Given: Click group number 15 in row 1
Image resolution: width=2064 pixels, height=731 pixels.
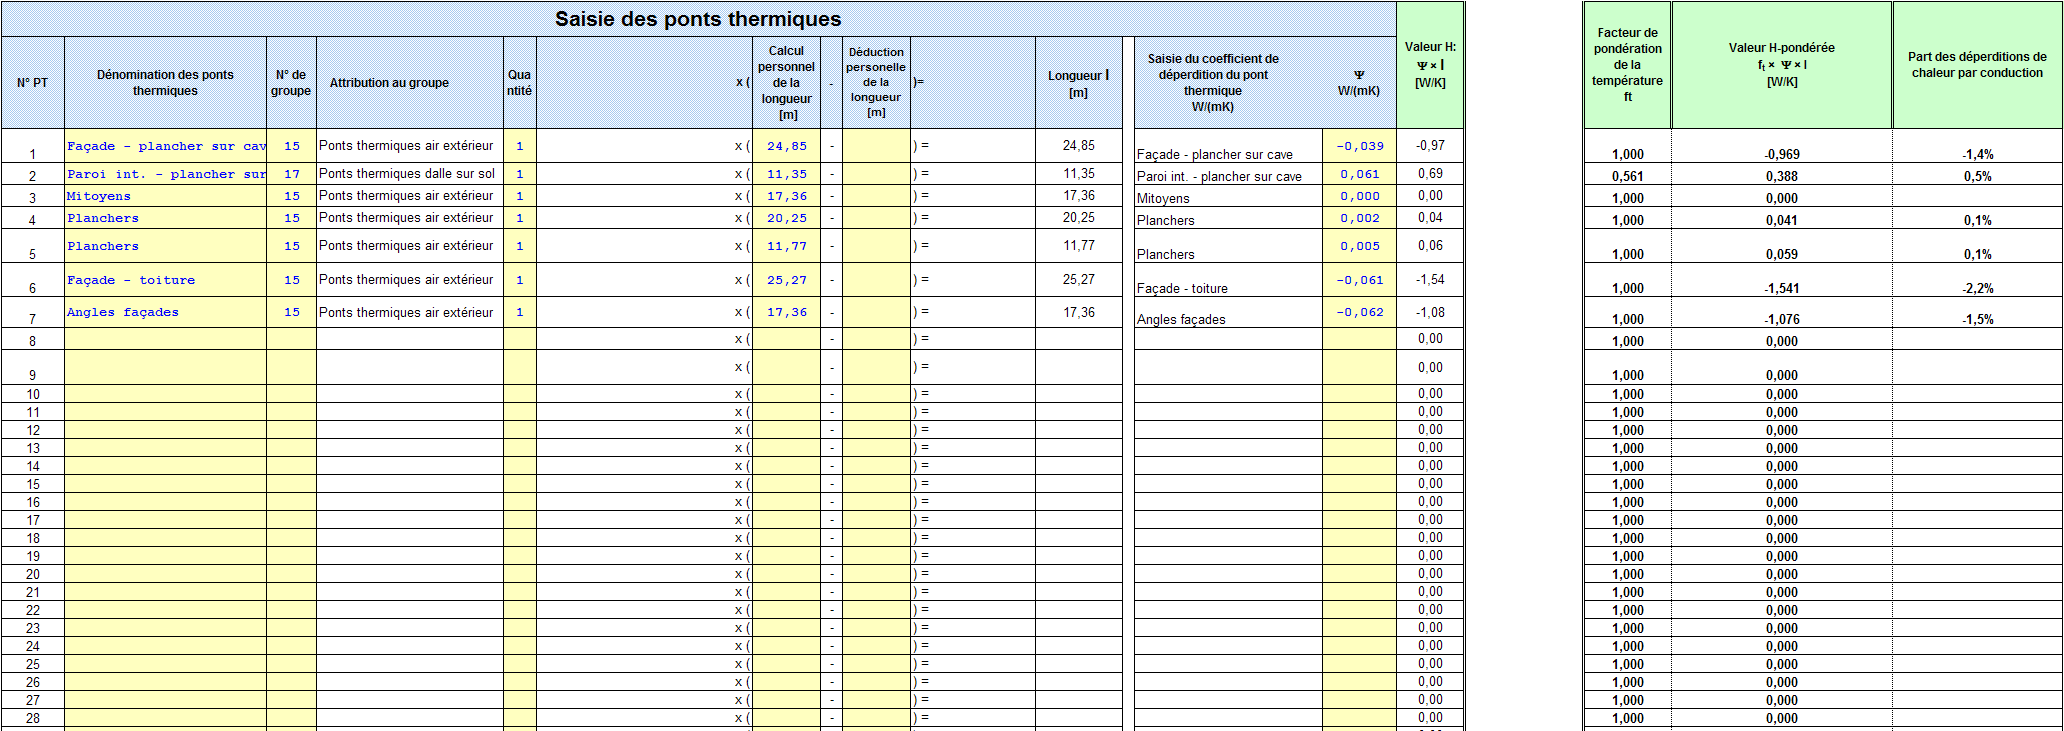Looking at the screenshot, I should pos(292,146).
